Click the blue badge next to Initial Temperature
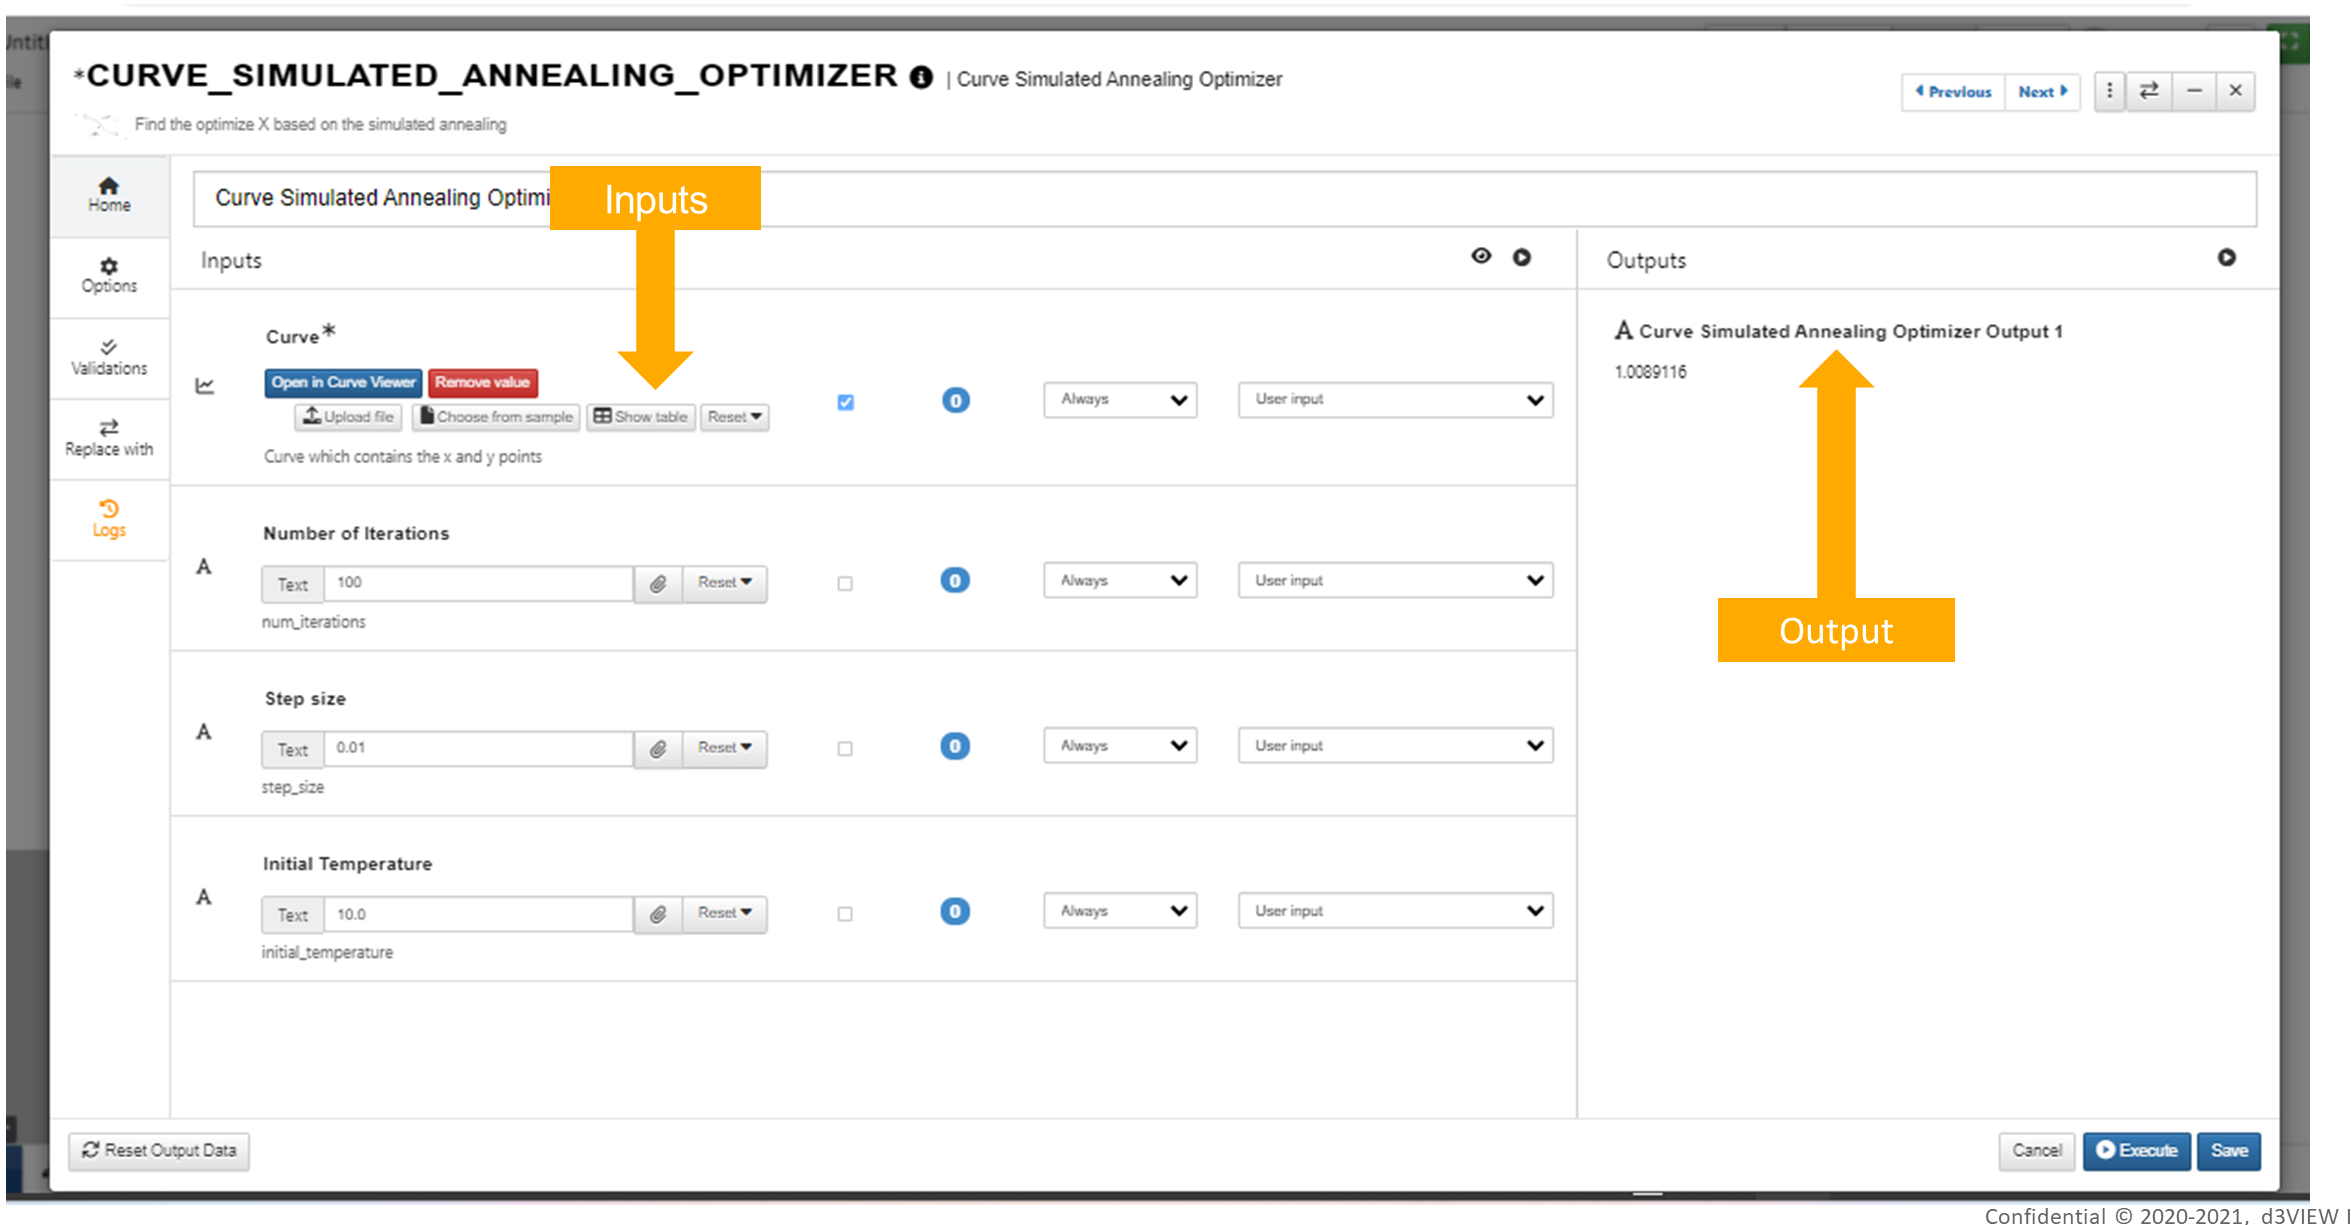 954,911
